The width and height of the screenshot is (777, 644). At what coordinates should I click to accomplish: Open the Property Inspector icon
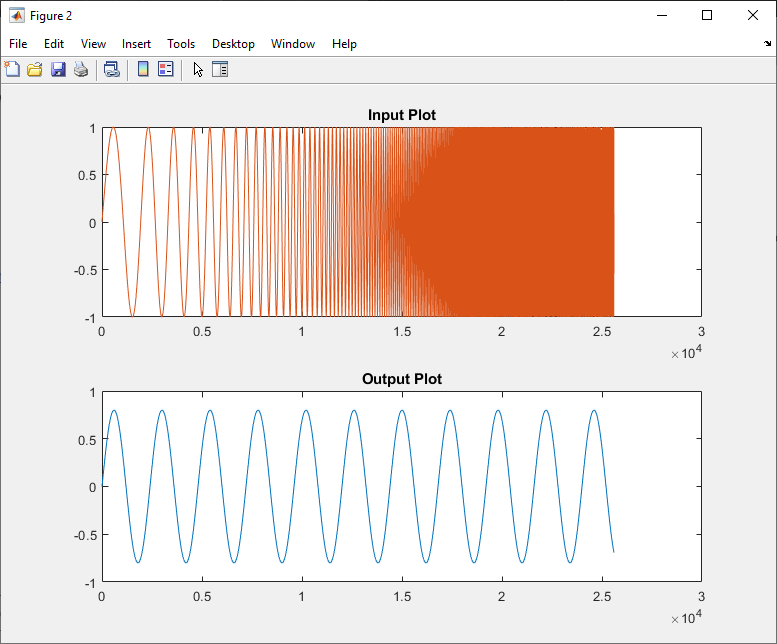click(220, 70)
